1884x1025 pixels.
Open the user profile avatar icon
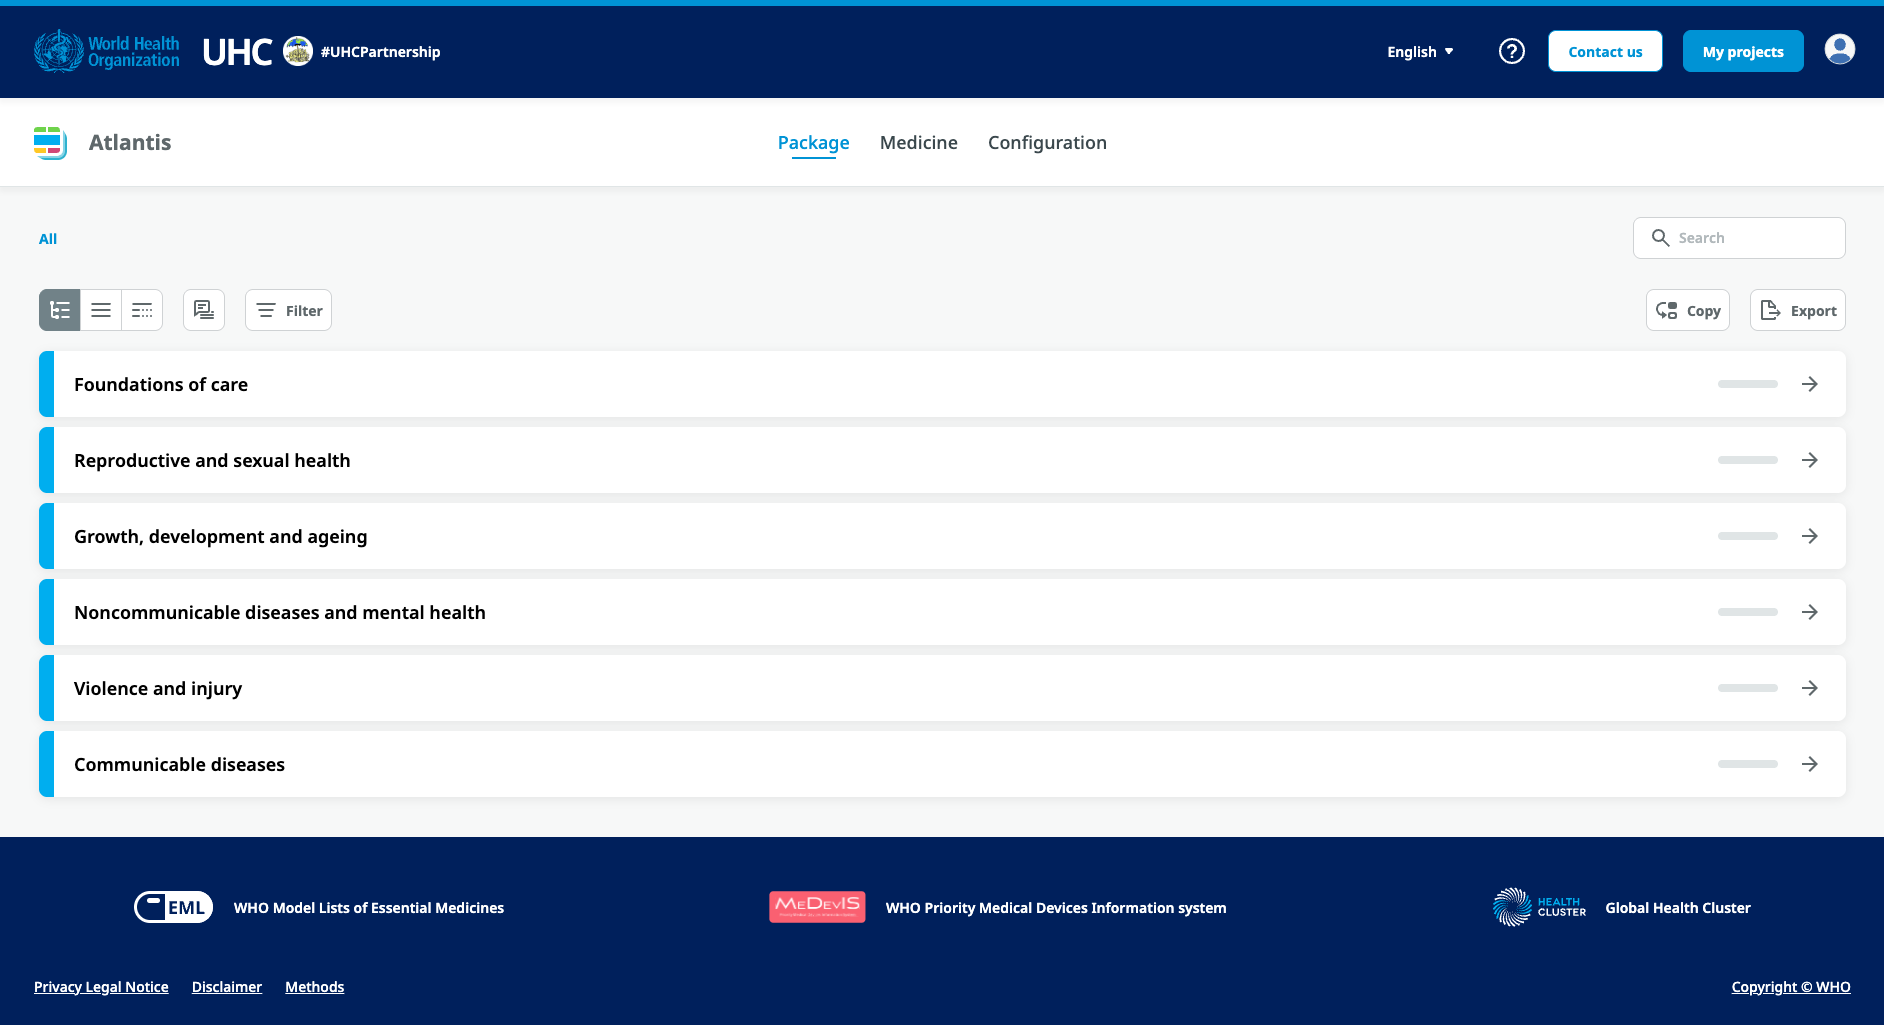[x=1839, y=49]
